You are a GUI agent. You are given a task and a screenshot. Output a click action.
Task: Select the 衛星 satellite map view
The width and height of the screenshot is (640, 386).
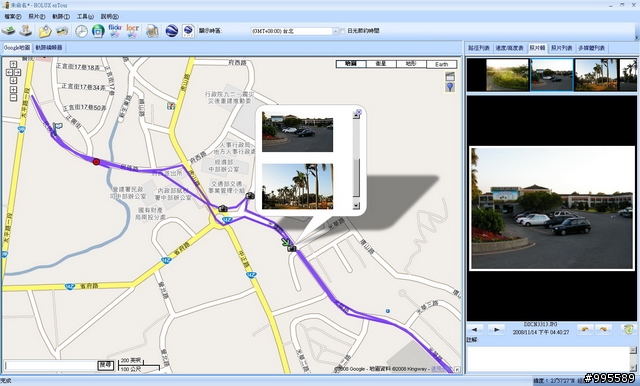(x=381, y=64)
